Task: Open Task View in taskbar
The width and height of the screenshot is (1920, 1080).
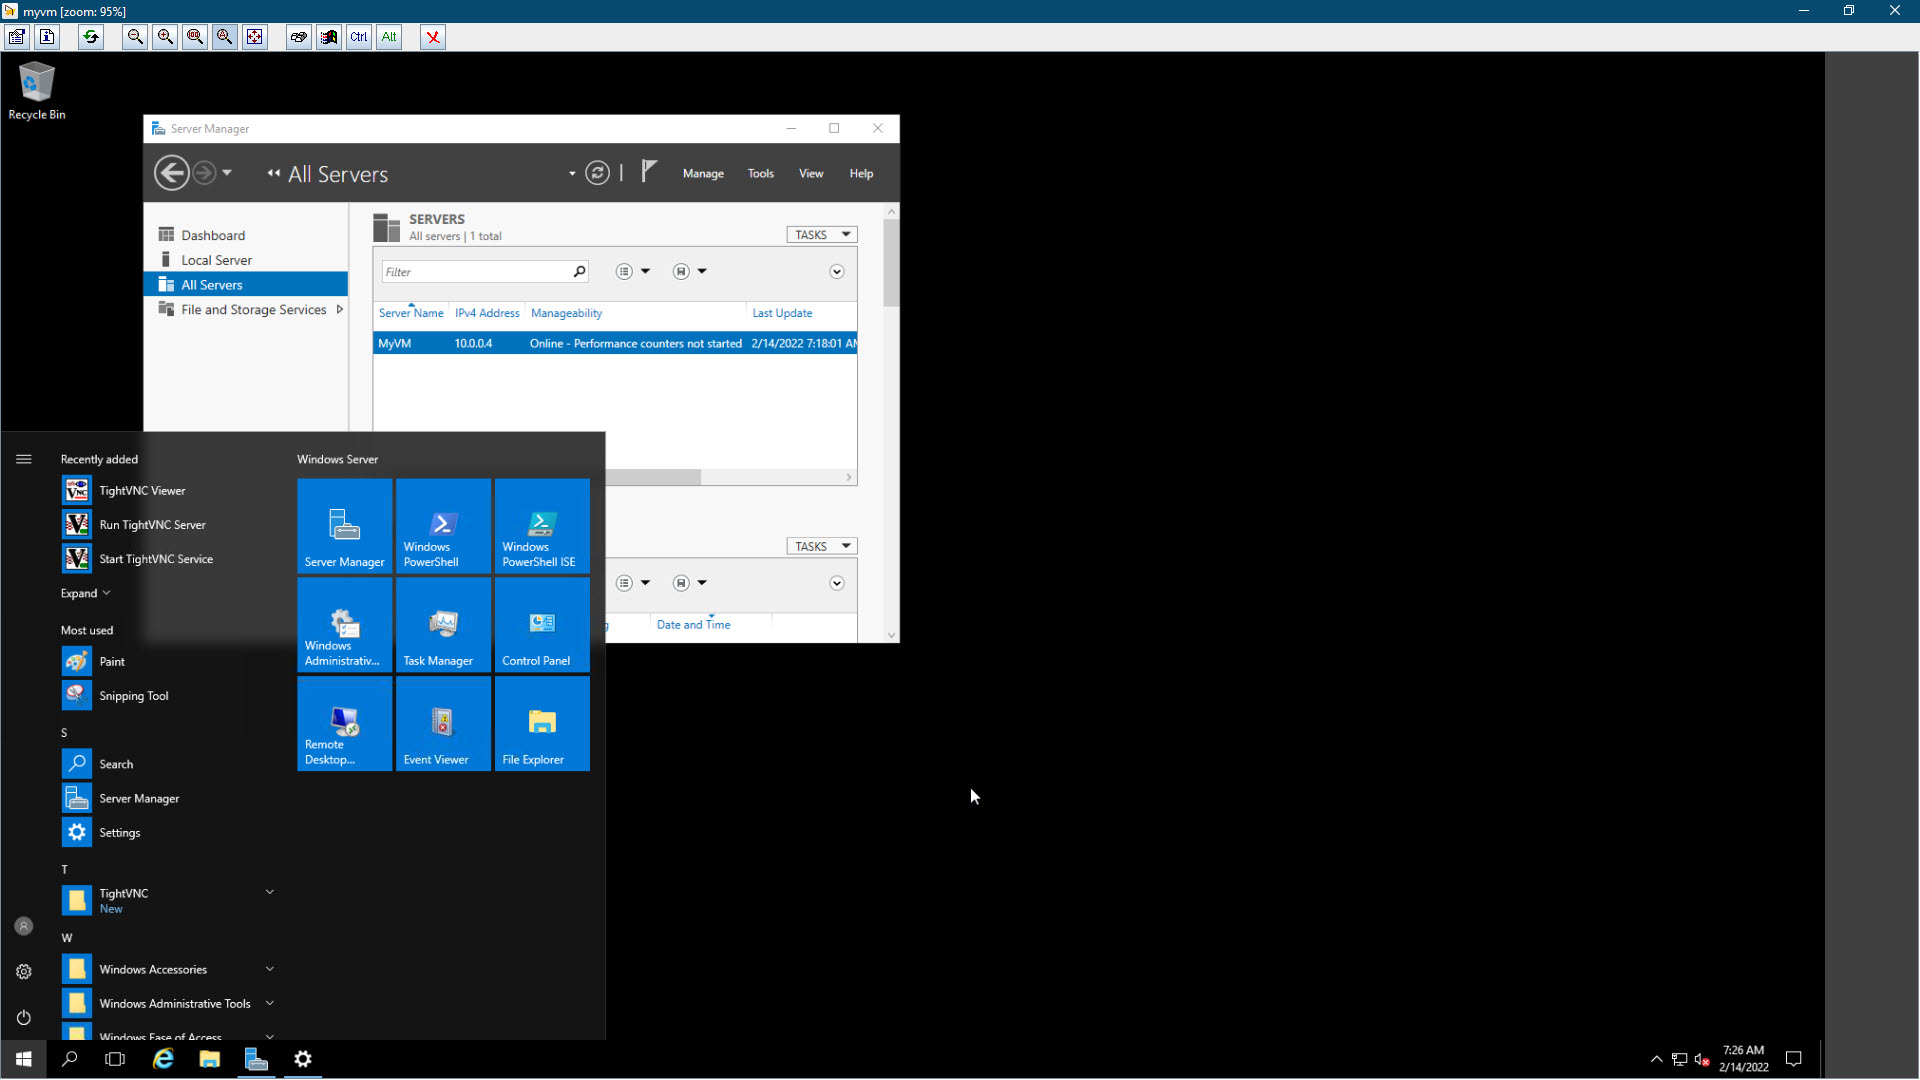Action: [x=115, y=1059]
